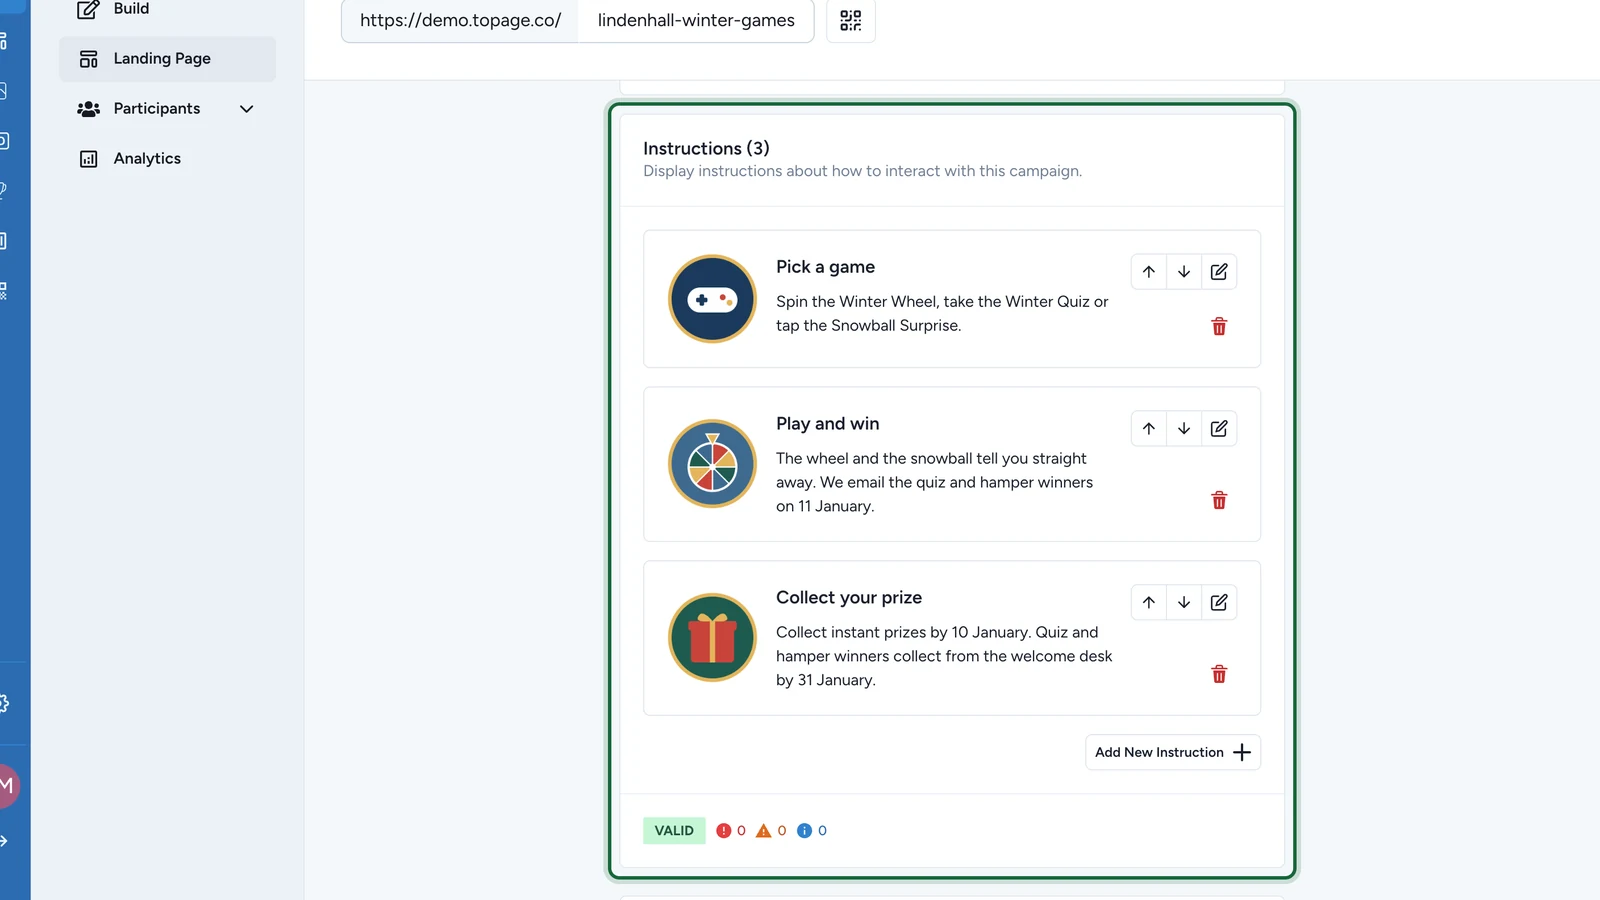This screenshot has height=900, width=1600.
Task: Click Add New Instruction button
Action: [1173, 753]
